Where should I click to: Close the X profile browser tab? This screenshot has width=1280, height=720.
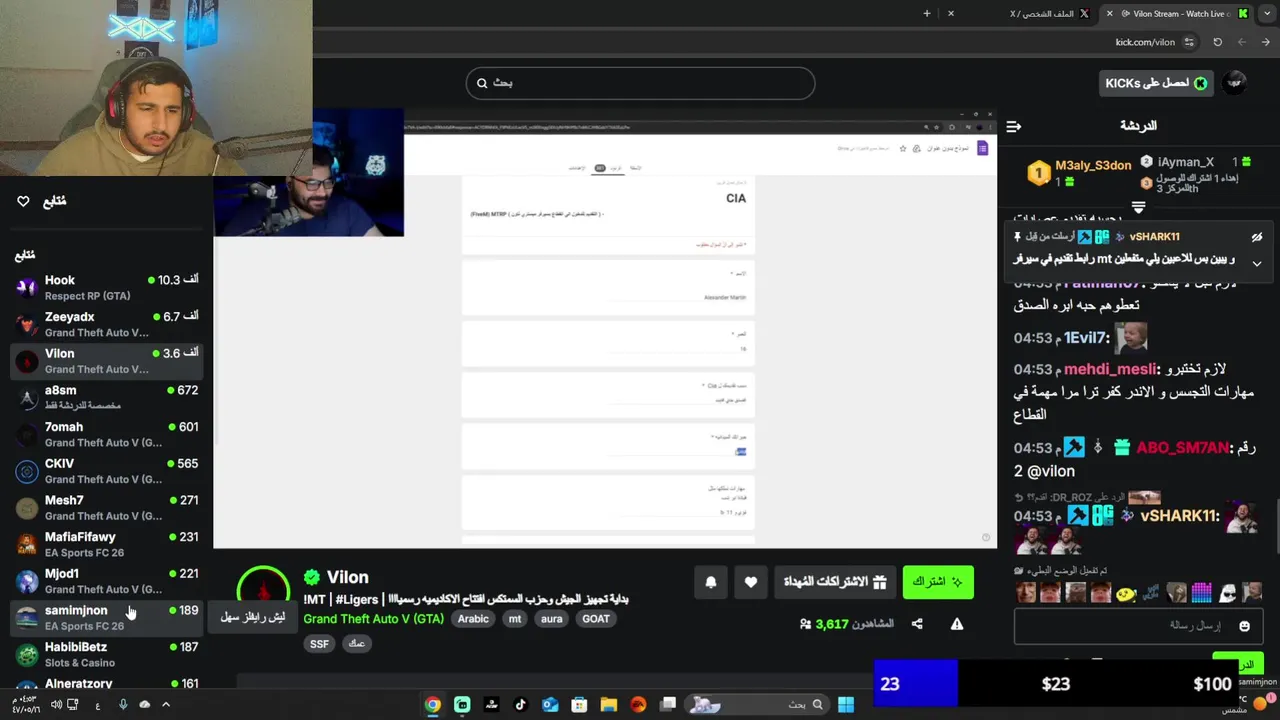click(x=951, y=13)
